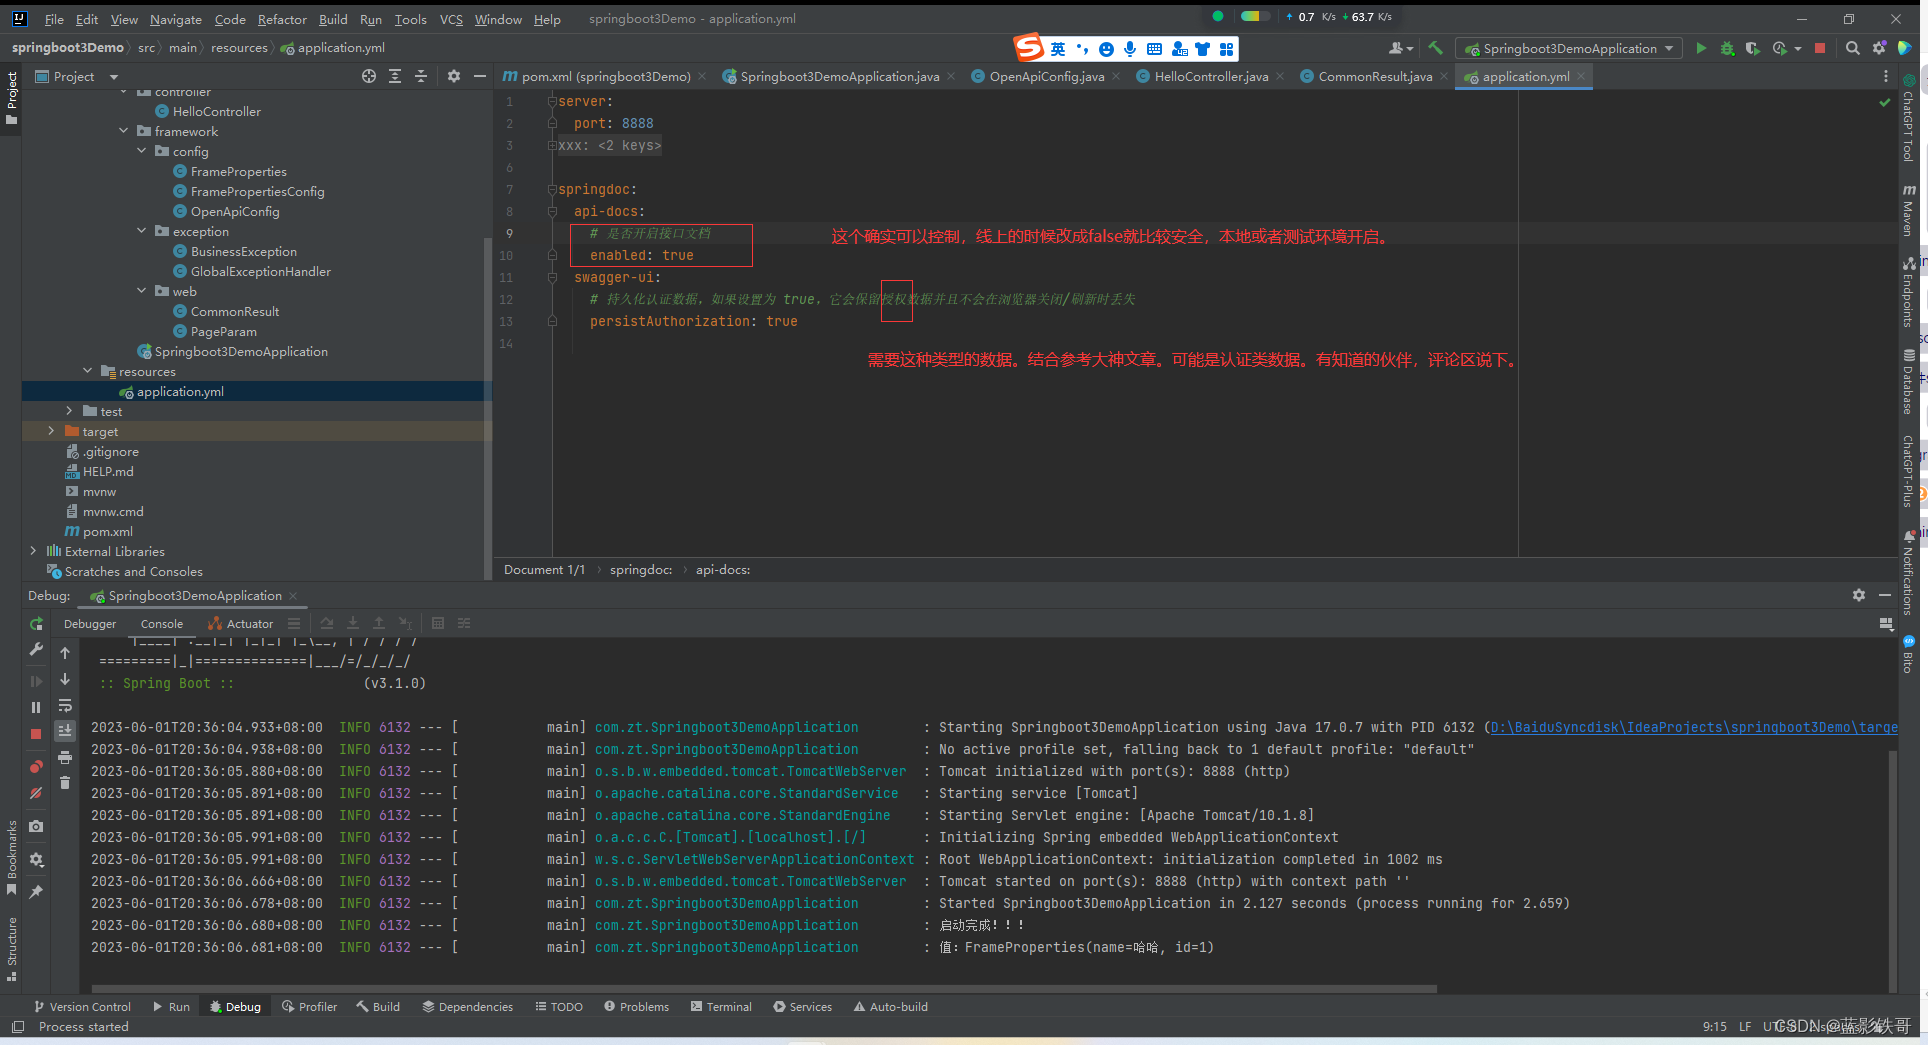Toggle mute breakpoints icon
This screenshot has width=1928, height=1045.
click(37, 793)
